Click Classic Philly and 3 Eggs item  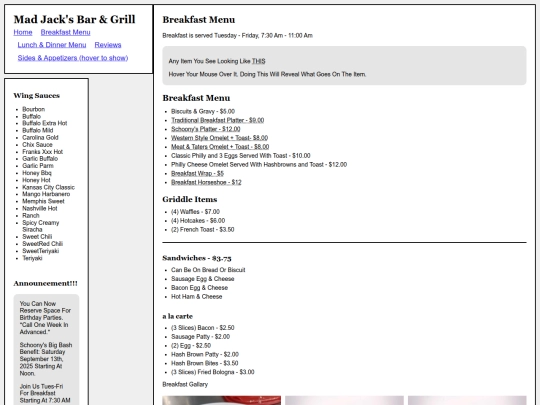(241, 156)
